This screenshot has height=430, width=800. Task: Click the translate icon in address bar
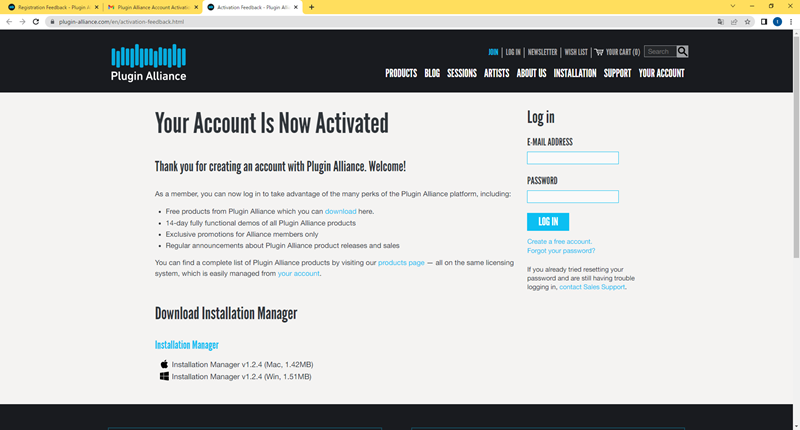[x=720, y=22]
